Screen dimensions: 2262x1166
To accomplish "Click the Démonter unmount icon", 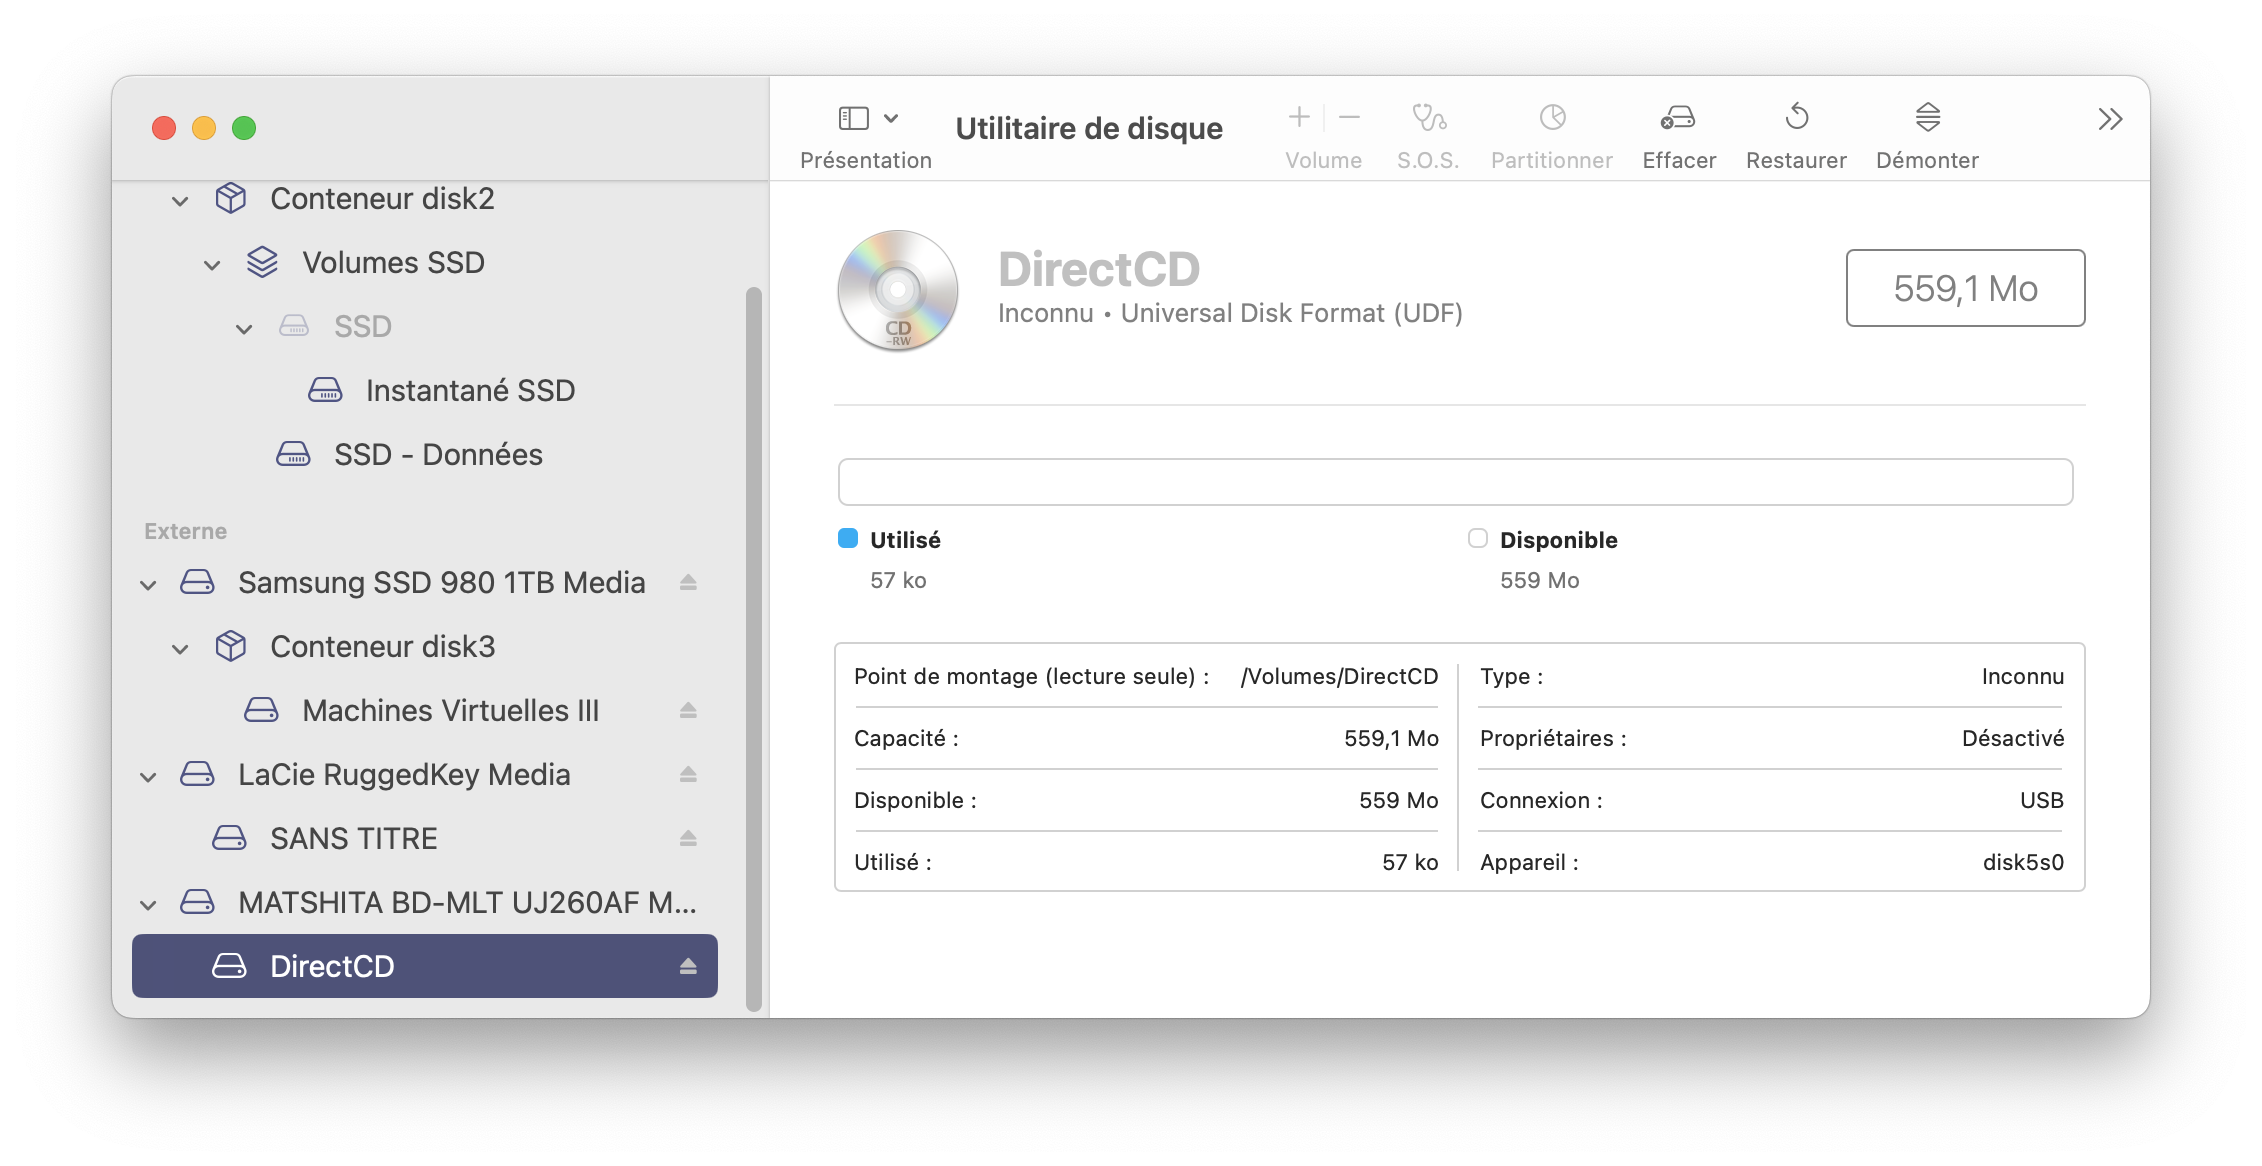I will pyautogui.click(x=1928, y=118).
